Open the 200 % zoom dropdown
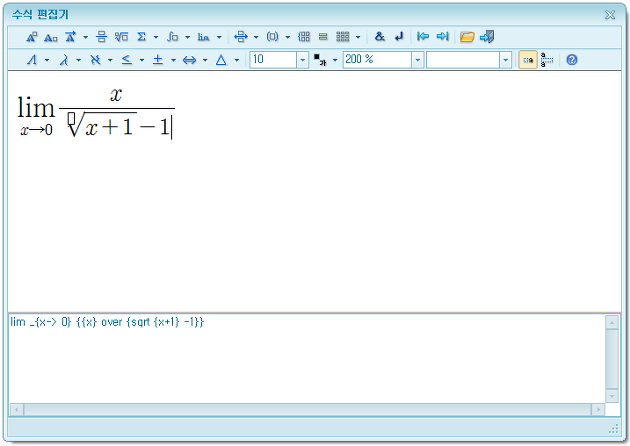The height and width of the screenshot is (446, 630). click(417, 60)
